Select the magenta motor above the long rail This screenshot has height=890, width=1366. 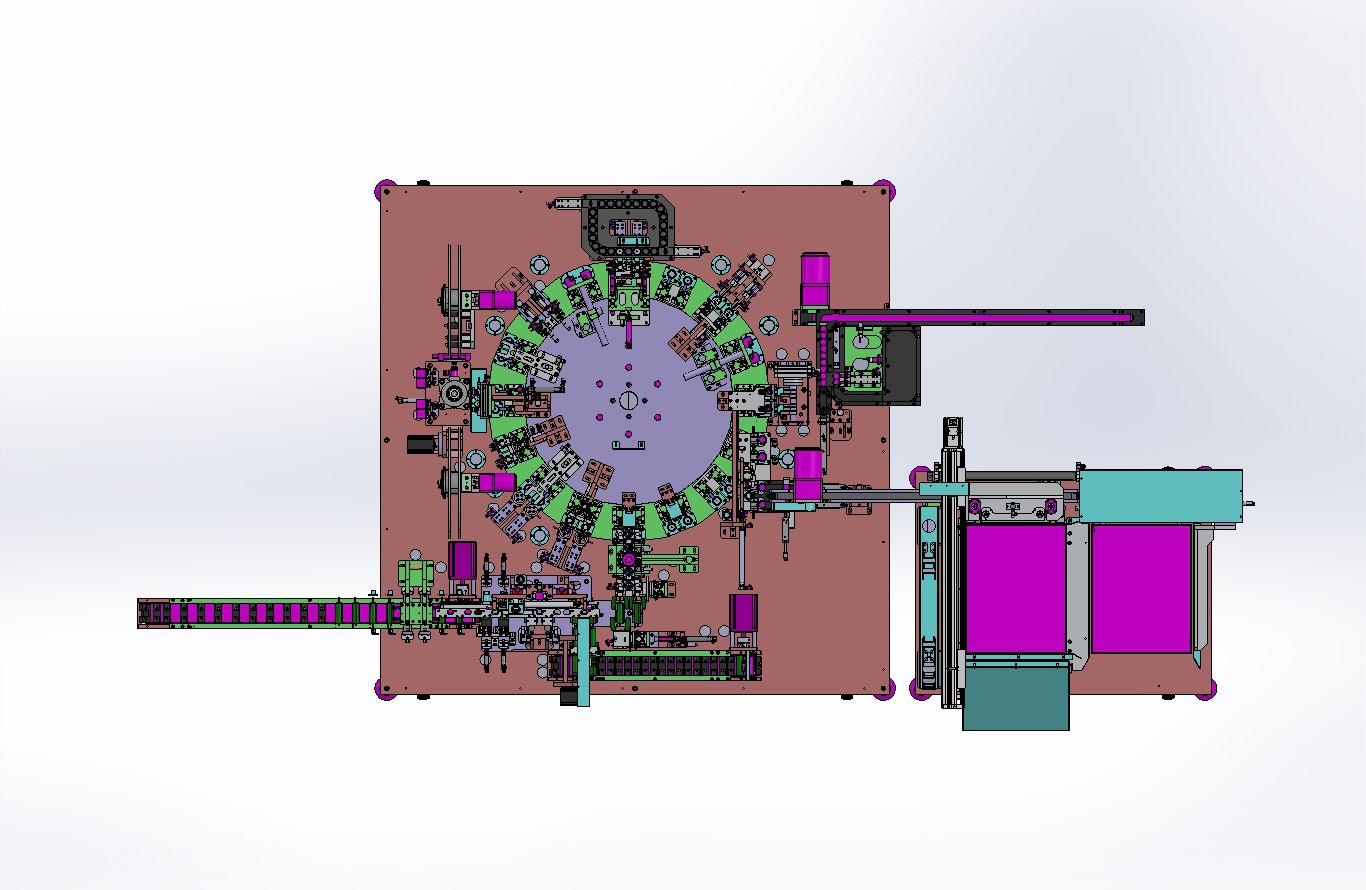coord(816,279)
